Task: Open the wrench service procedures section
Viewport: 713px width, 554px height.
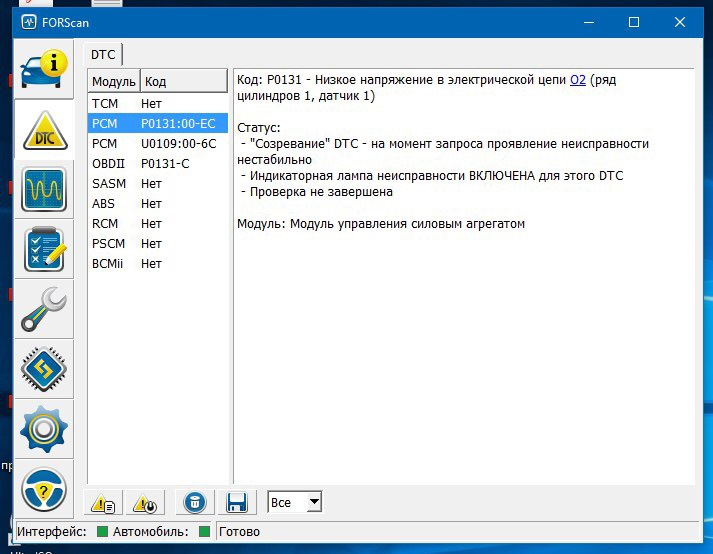Action: [x=44, y=309]
